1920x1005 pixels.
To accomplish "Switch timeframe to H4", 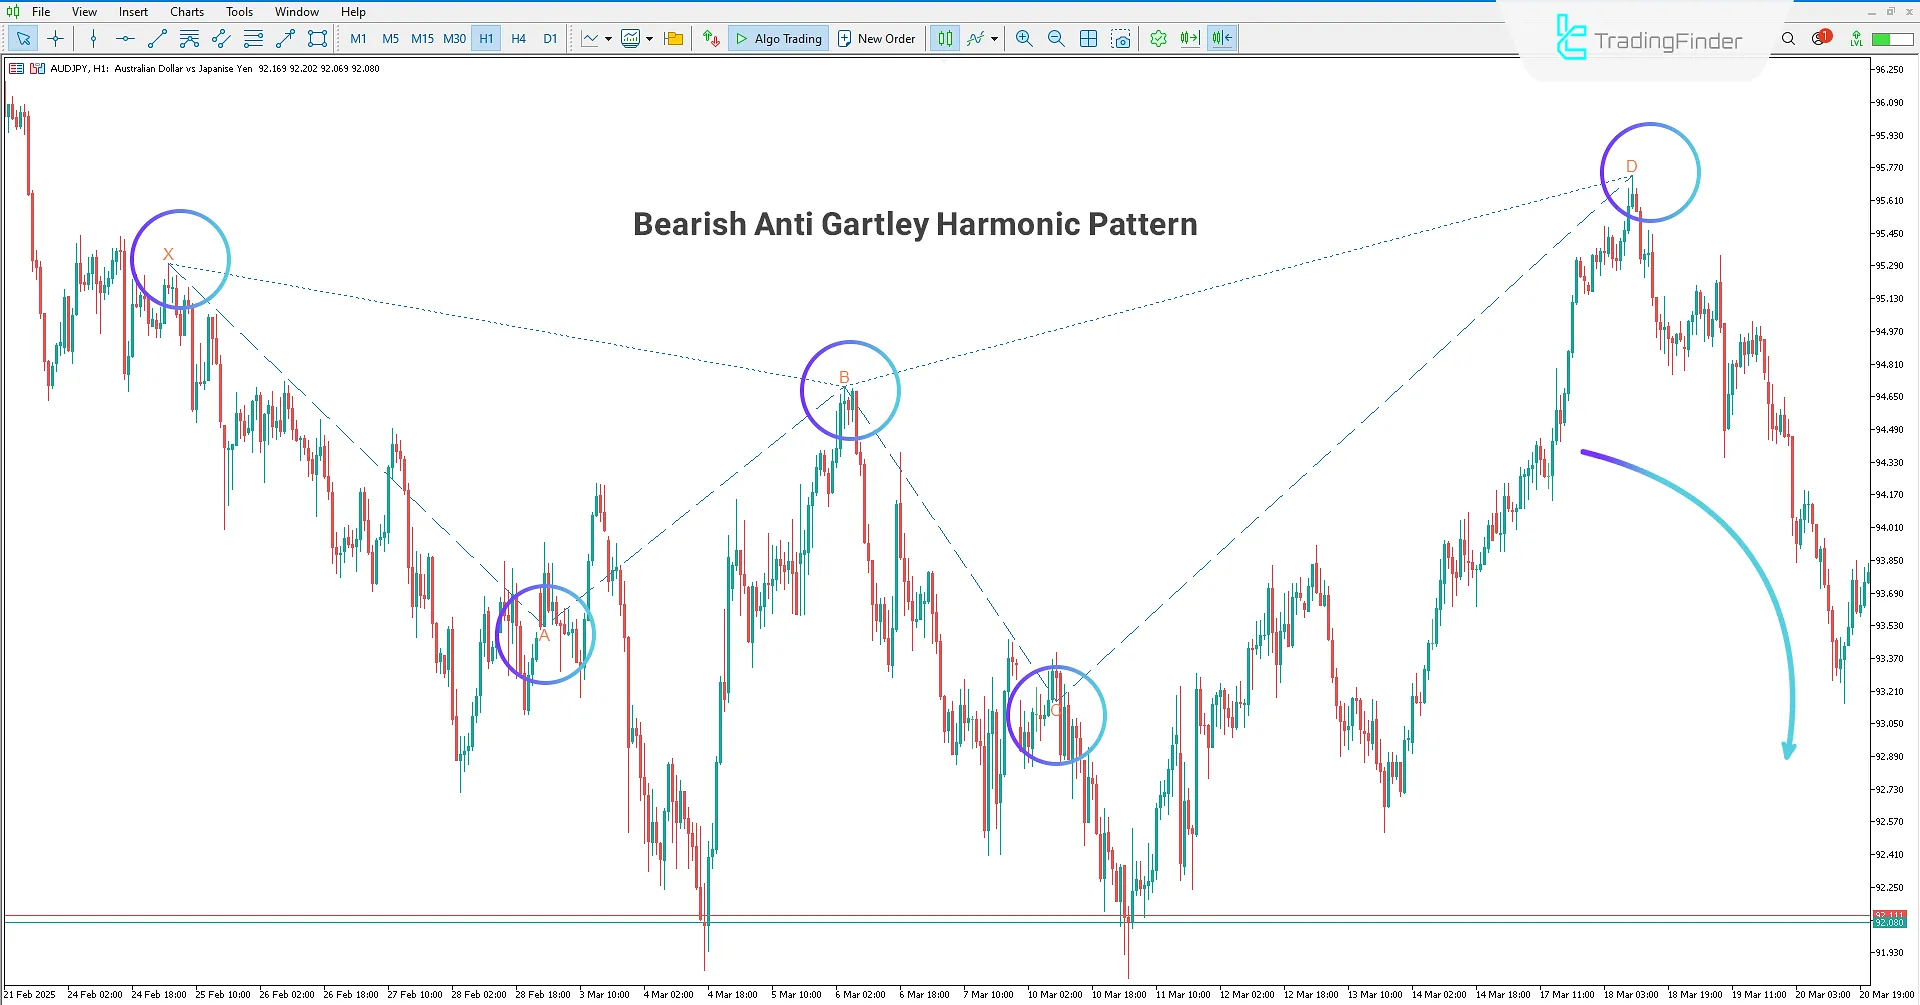I will point(518,38).
